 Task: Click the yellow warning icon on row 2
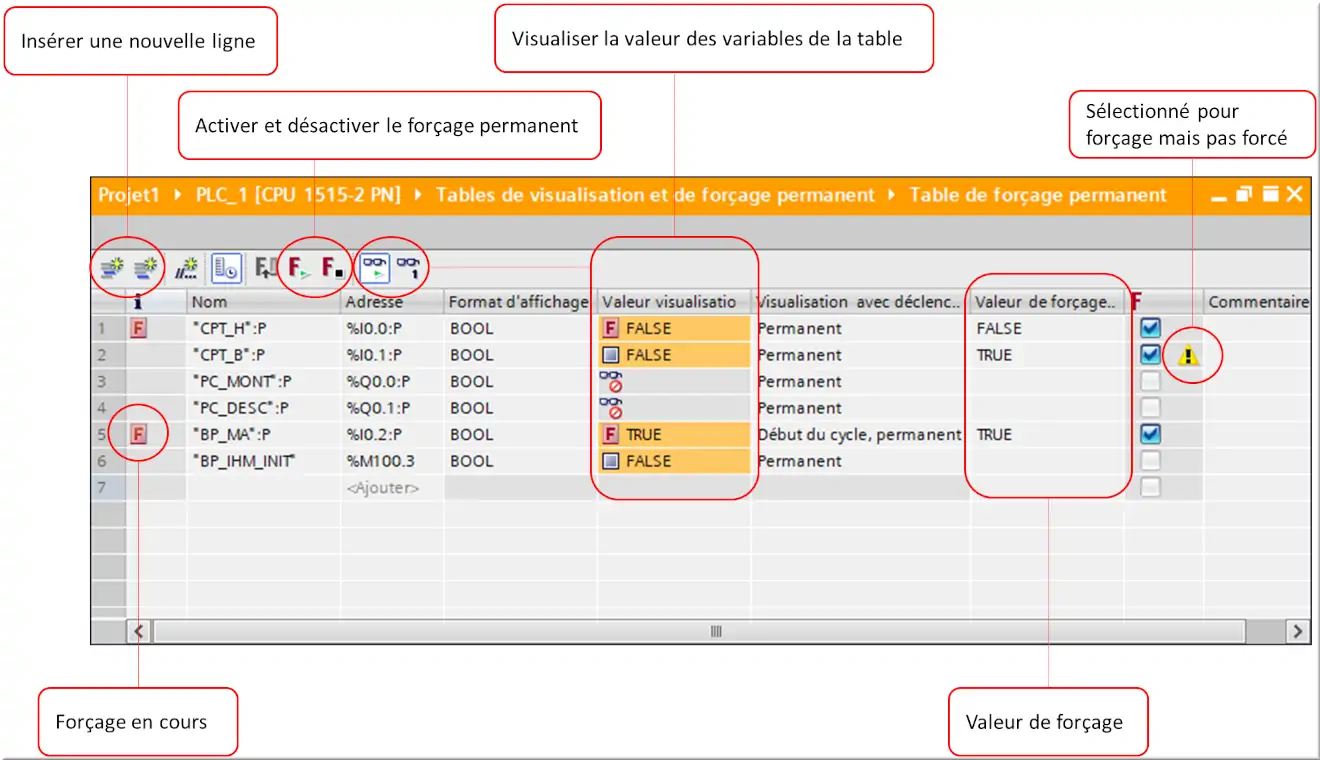coord(1188,355)
